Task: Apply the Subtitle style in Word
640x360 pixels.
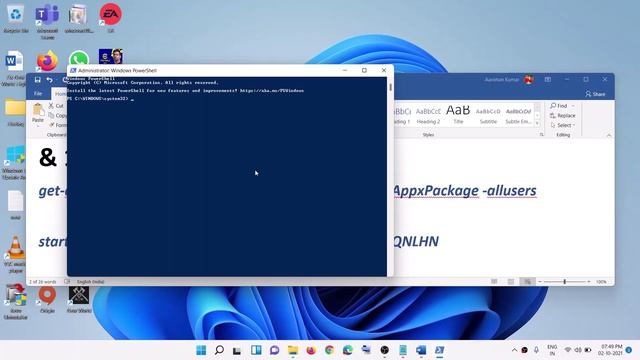Action: [488, 115]
